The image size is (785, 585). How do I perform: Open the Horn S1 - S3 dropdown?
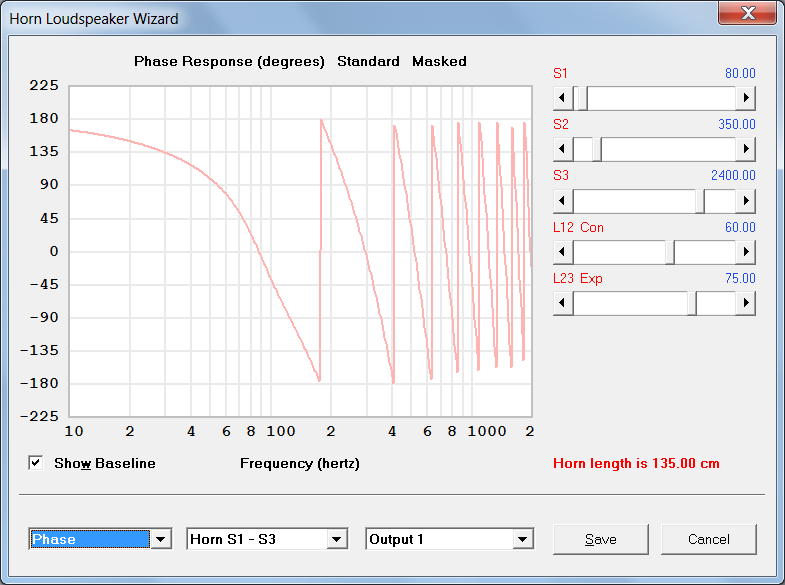(x=336, y=539)
